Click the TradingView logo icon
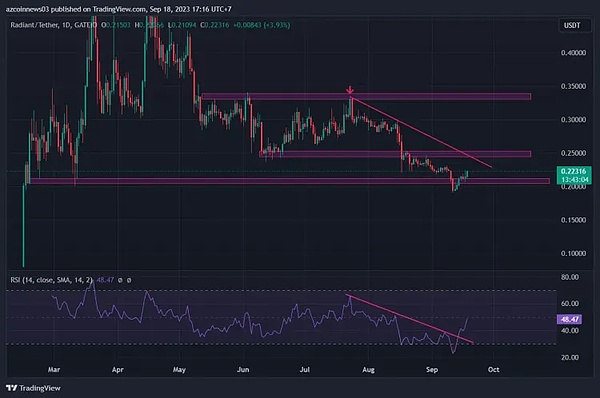Viewport: 600px width, 398px height. [11, 388]
